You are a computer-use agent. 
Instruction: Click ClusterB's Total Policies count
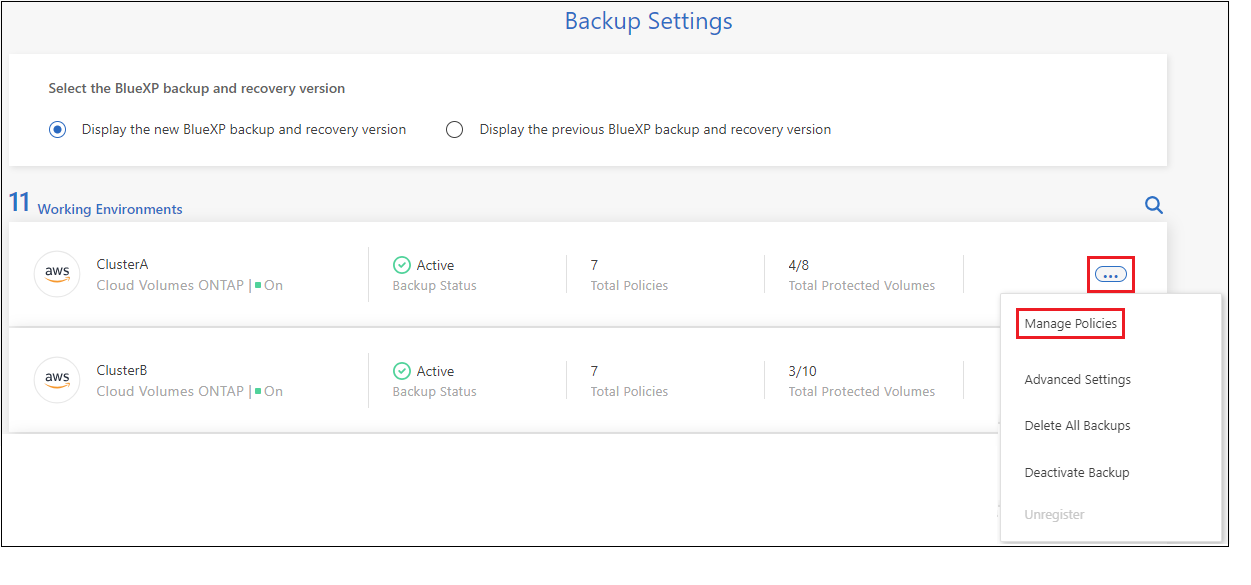[x=594, y=371]
